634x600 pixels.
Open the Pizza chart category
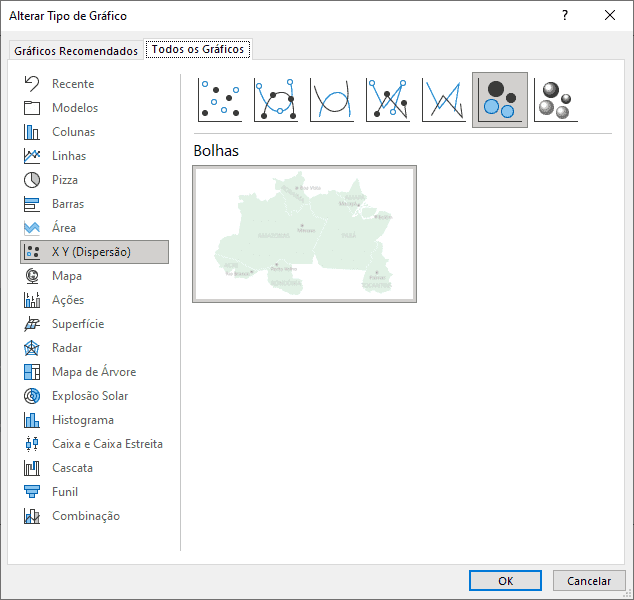point(64,180)
